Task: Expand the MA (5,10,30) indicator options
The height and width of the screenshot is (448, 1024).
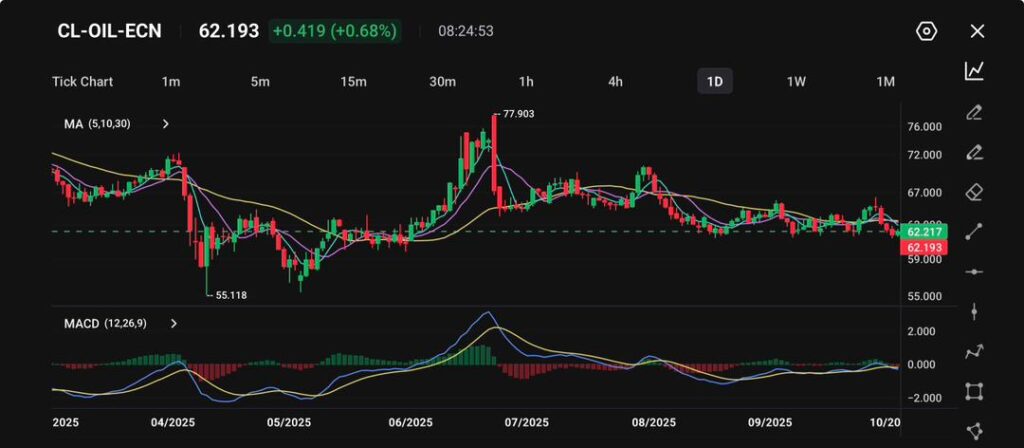Action: tap(166, 124)
